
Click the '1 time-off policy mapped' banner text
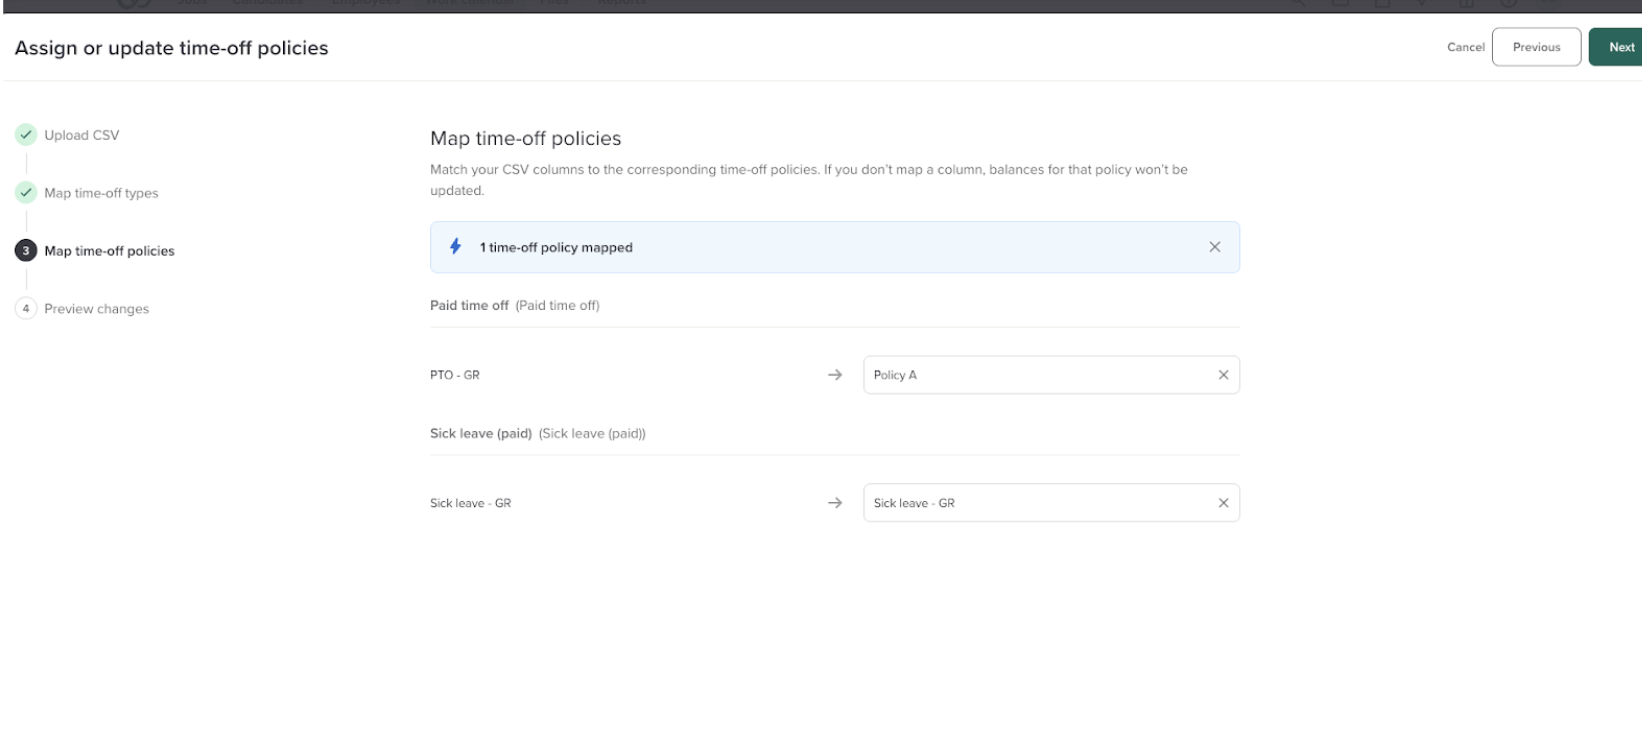point(556,247)
